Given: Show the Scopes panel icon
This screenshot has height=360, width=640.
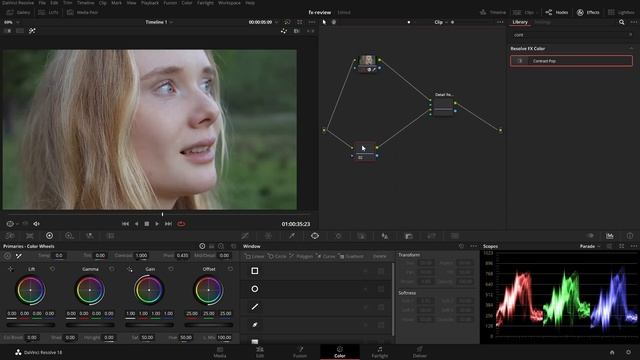Looking at the screenshot, I should tap(609, 236).
